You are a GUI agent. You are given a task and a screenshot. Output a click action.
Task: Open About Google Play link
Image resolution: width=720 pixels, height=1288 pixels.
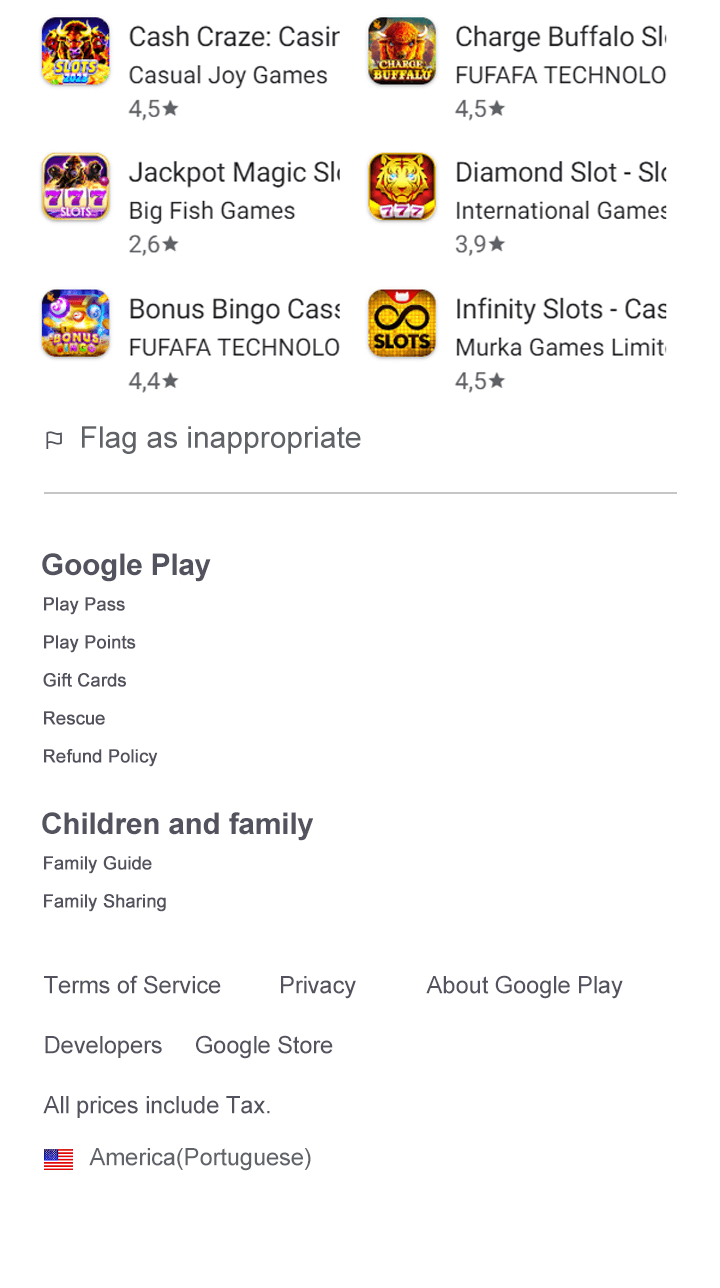(x=524, y=985)
